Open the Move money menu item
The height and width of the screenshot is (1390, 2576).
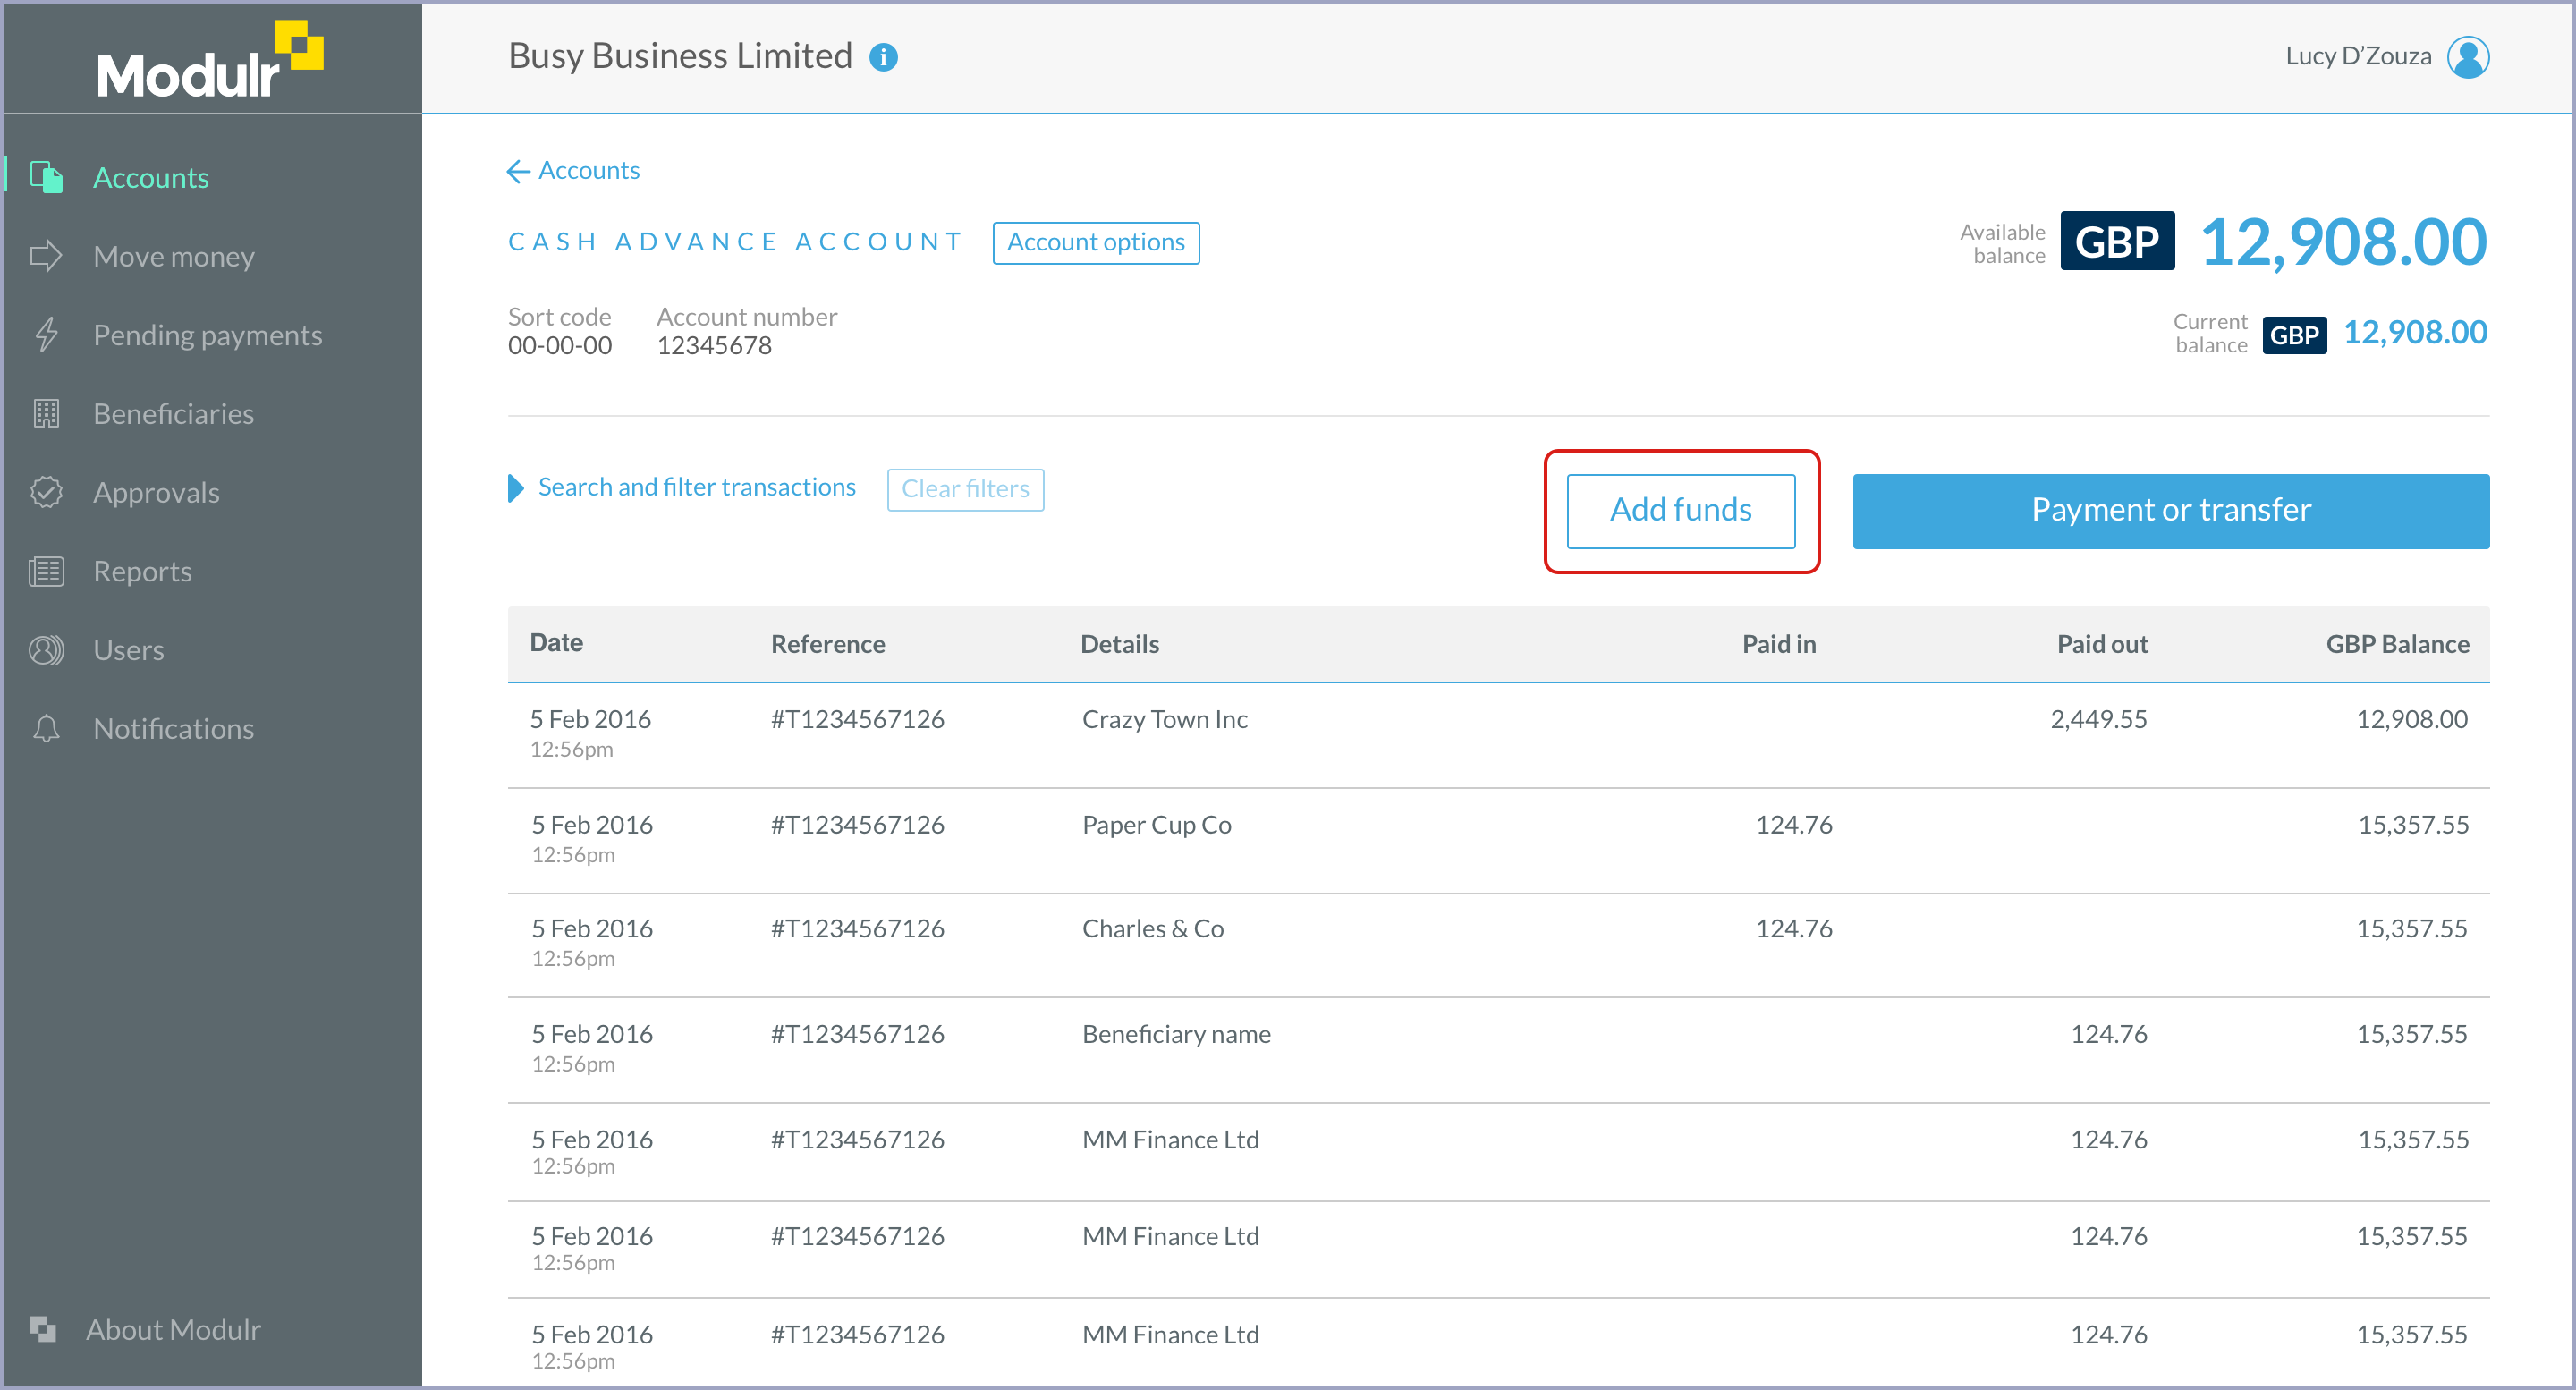[174, 256]
